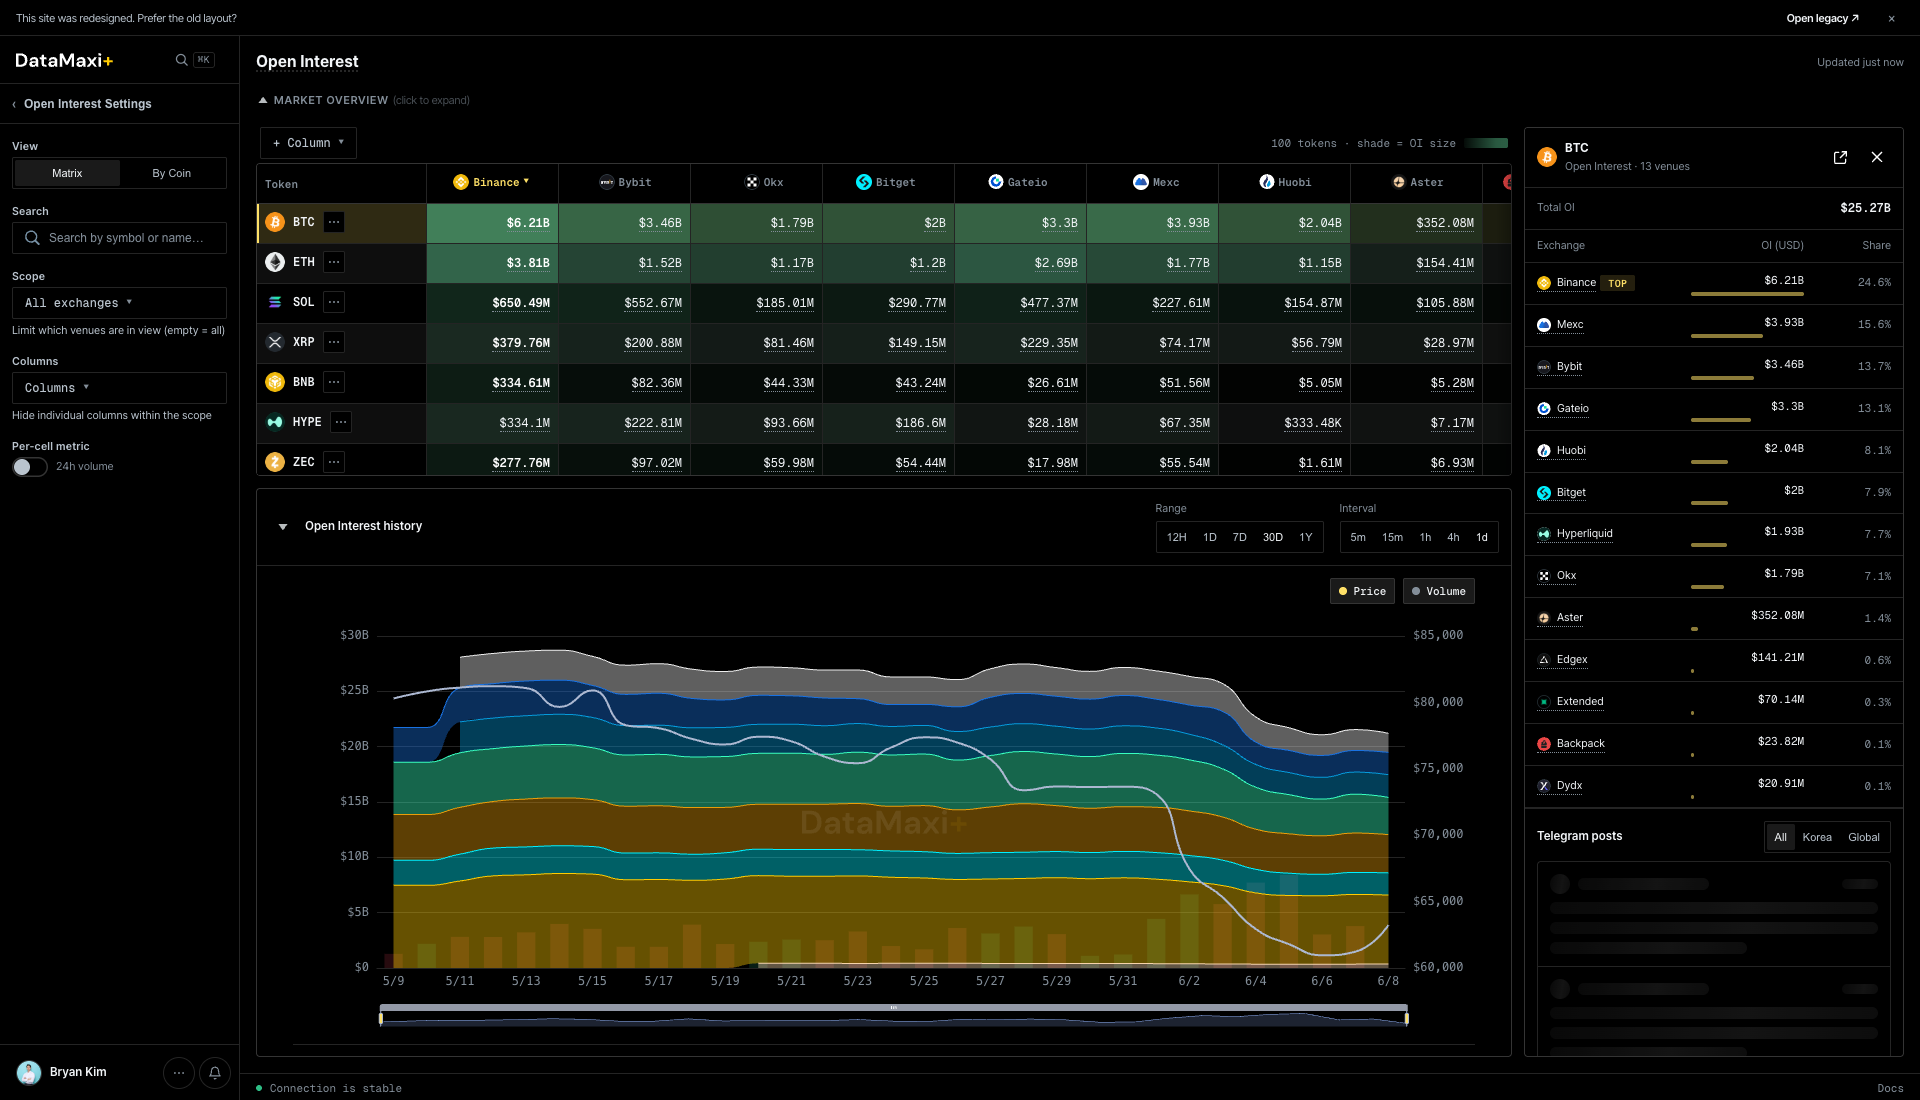Set chart range to 1D
Image resolution: width=1920 pixels, height=1100 pixels.
tap(1210, 537)
